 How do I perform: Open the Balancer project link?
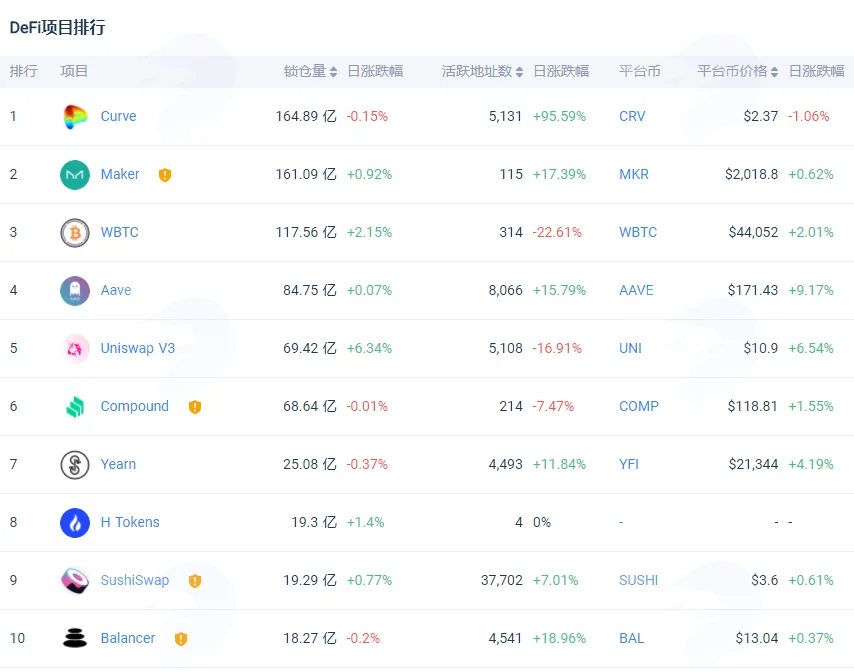point(127,638)
